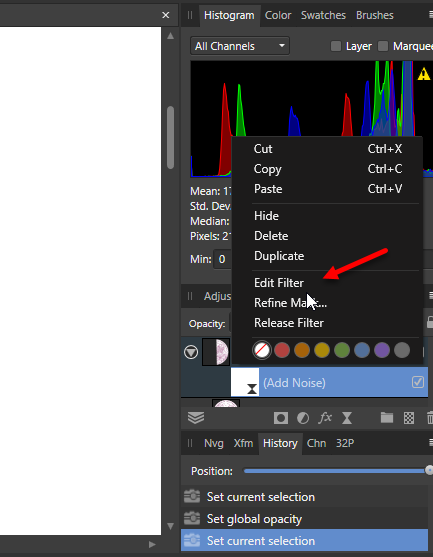Choose Edit Filter from context menu

tap(279, 283)
